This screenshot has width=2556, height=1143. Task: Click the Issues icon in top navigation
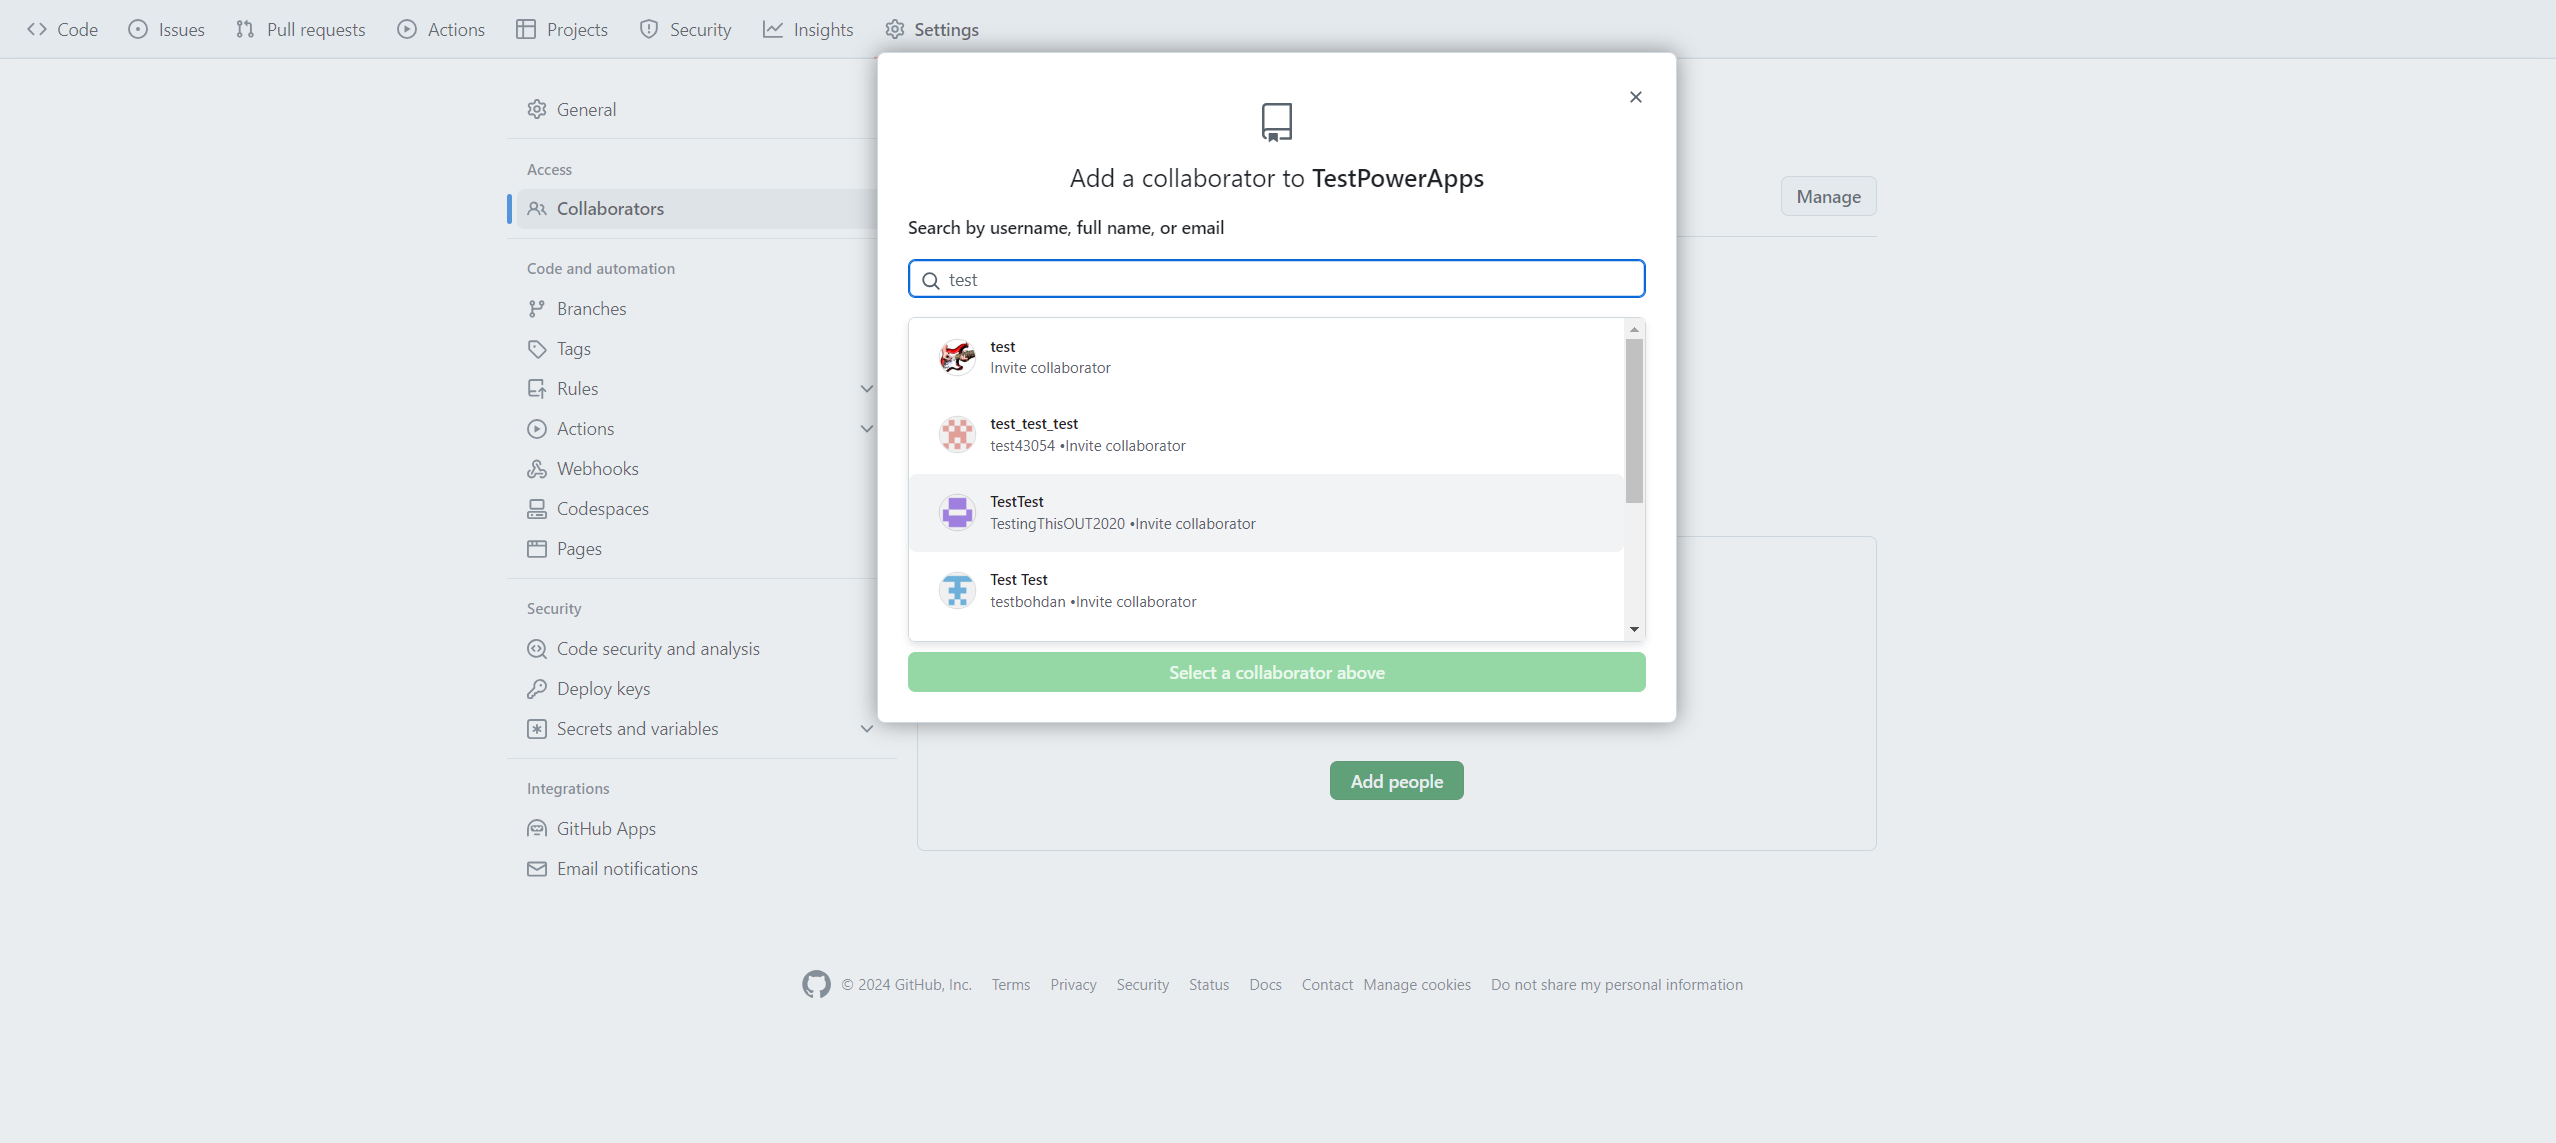coord(139,29)
